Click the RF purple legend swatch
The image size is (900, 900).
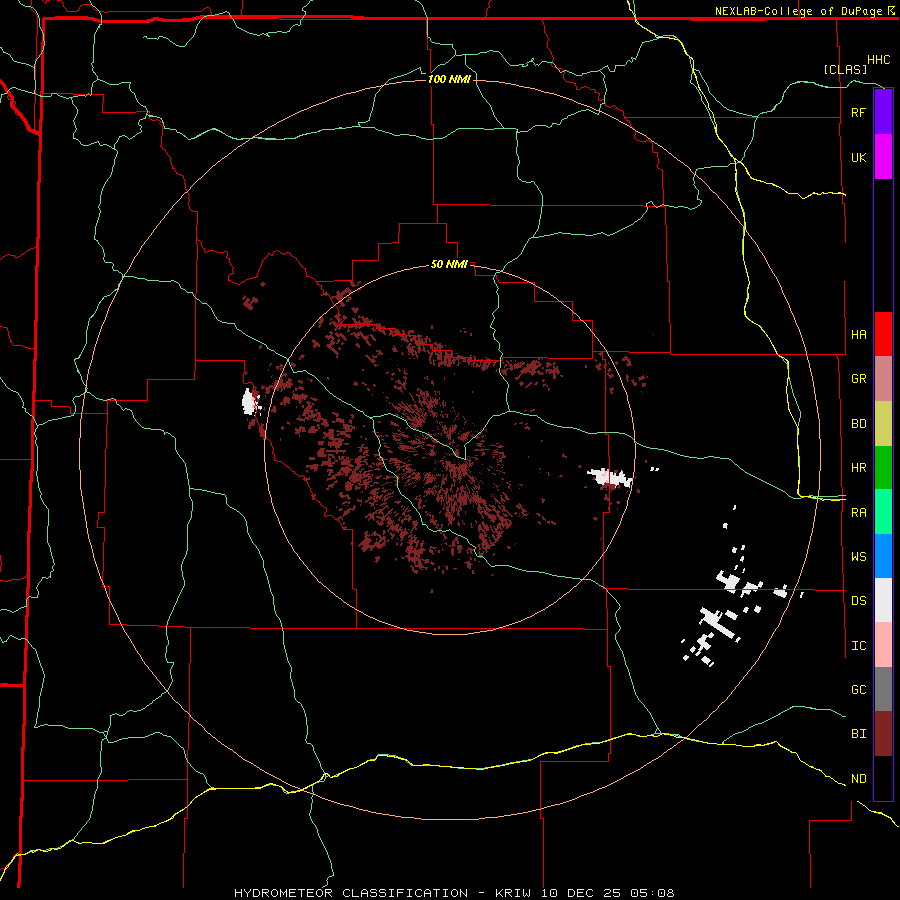click(x=883, y=112)
